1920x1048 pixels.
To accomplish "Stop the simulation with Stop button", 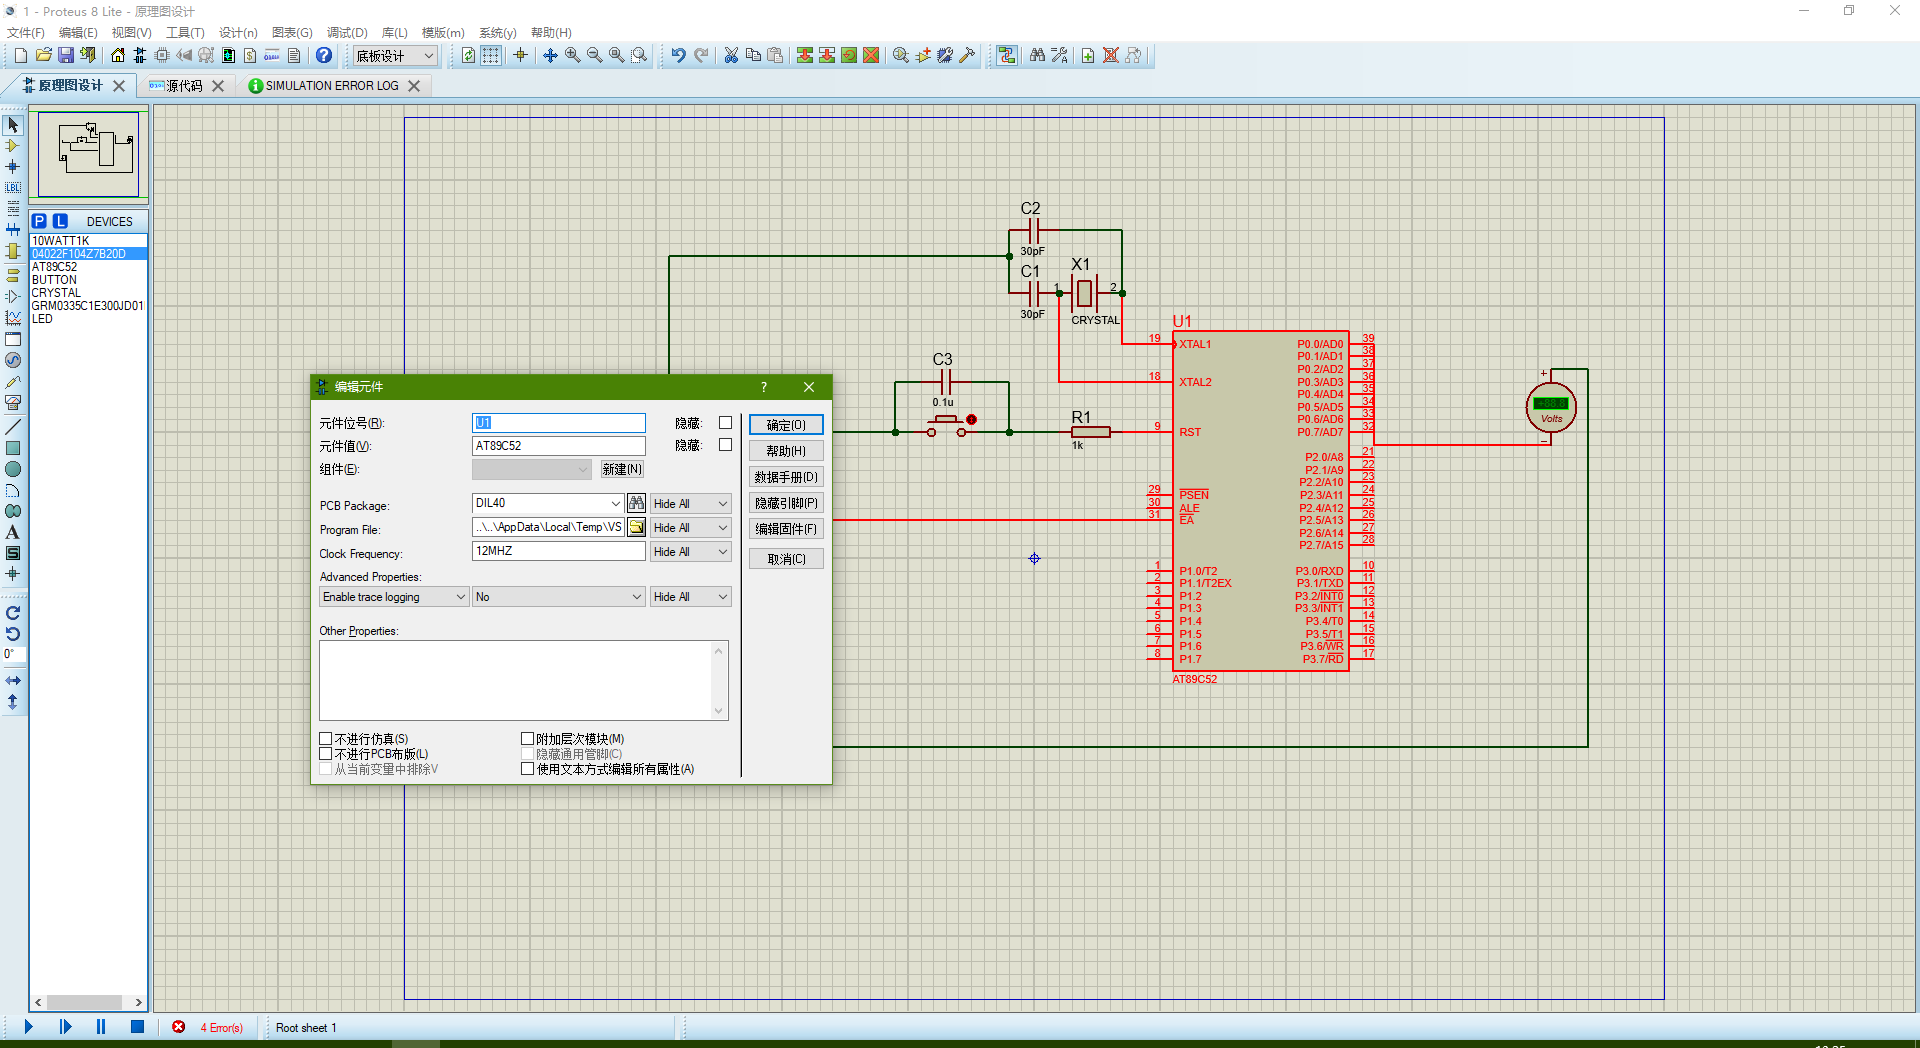I will point(137,1027).
